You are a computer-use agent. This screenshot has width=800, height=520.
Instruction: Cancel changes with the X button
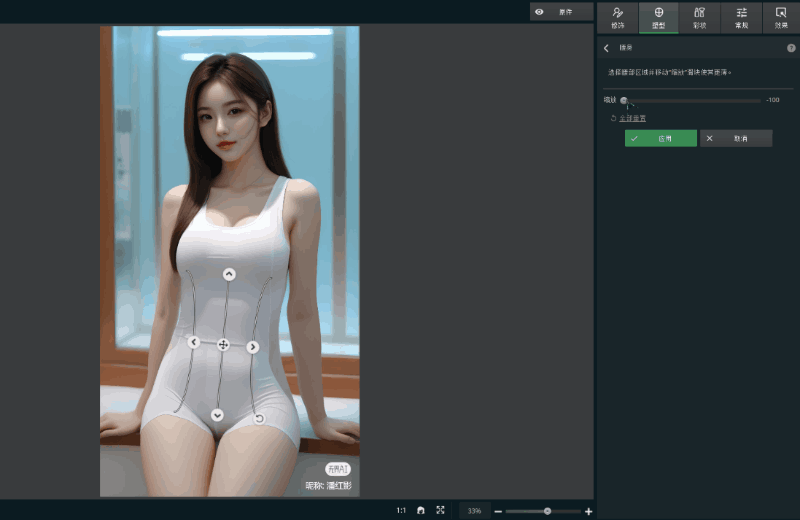coord(736,138)
